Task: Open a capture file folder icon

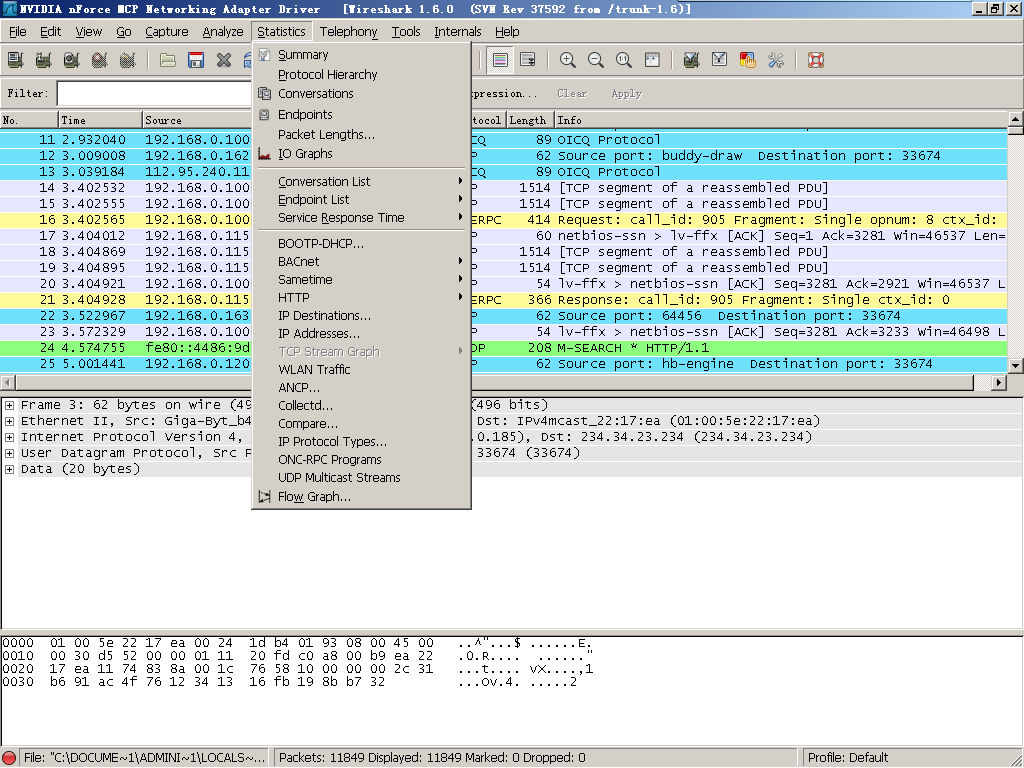Action: 168,60
